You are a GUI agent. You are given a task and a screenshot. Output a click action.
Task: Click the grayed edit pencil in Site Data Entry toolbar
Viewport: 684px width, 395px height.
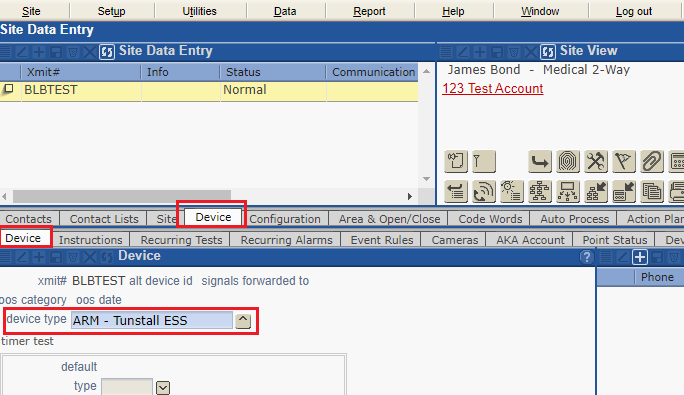pos(22,52)
